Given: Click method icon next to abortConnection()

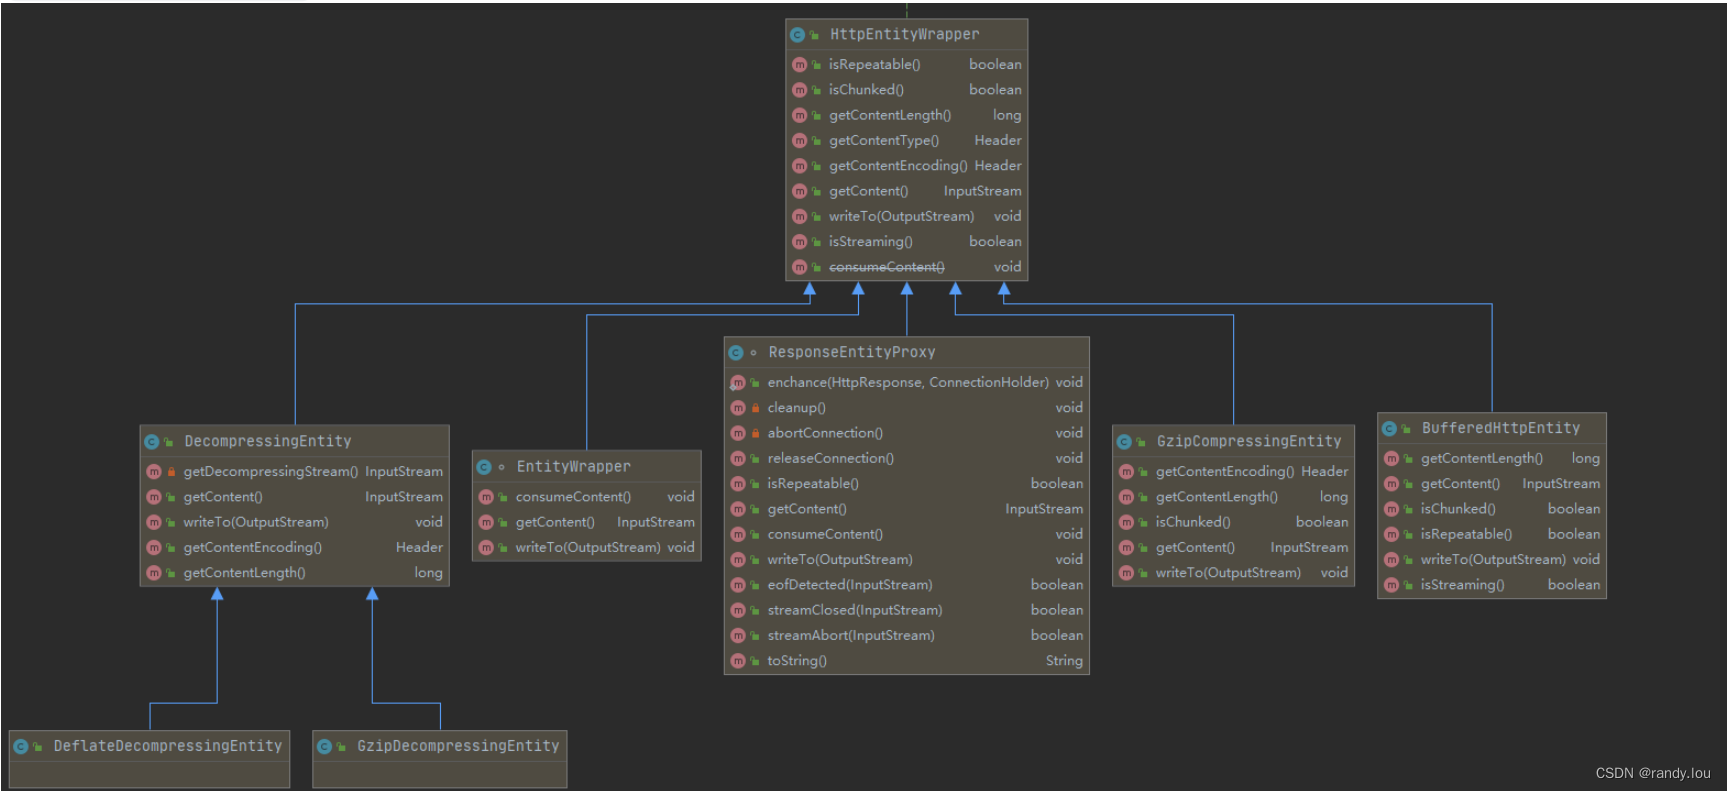Looking at the screenshot, I should pyautogui.click(x=738, y=433).
